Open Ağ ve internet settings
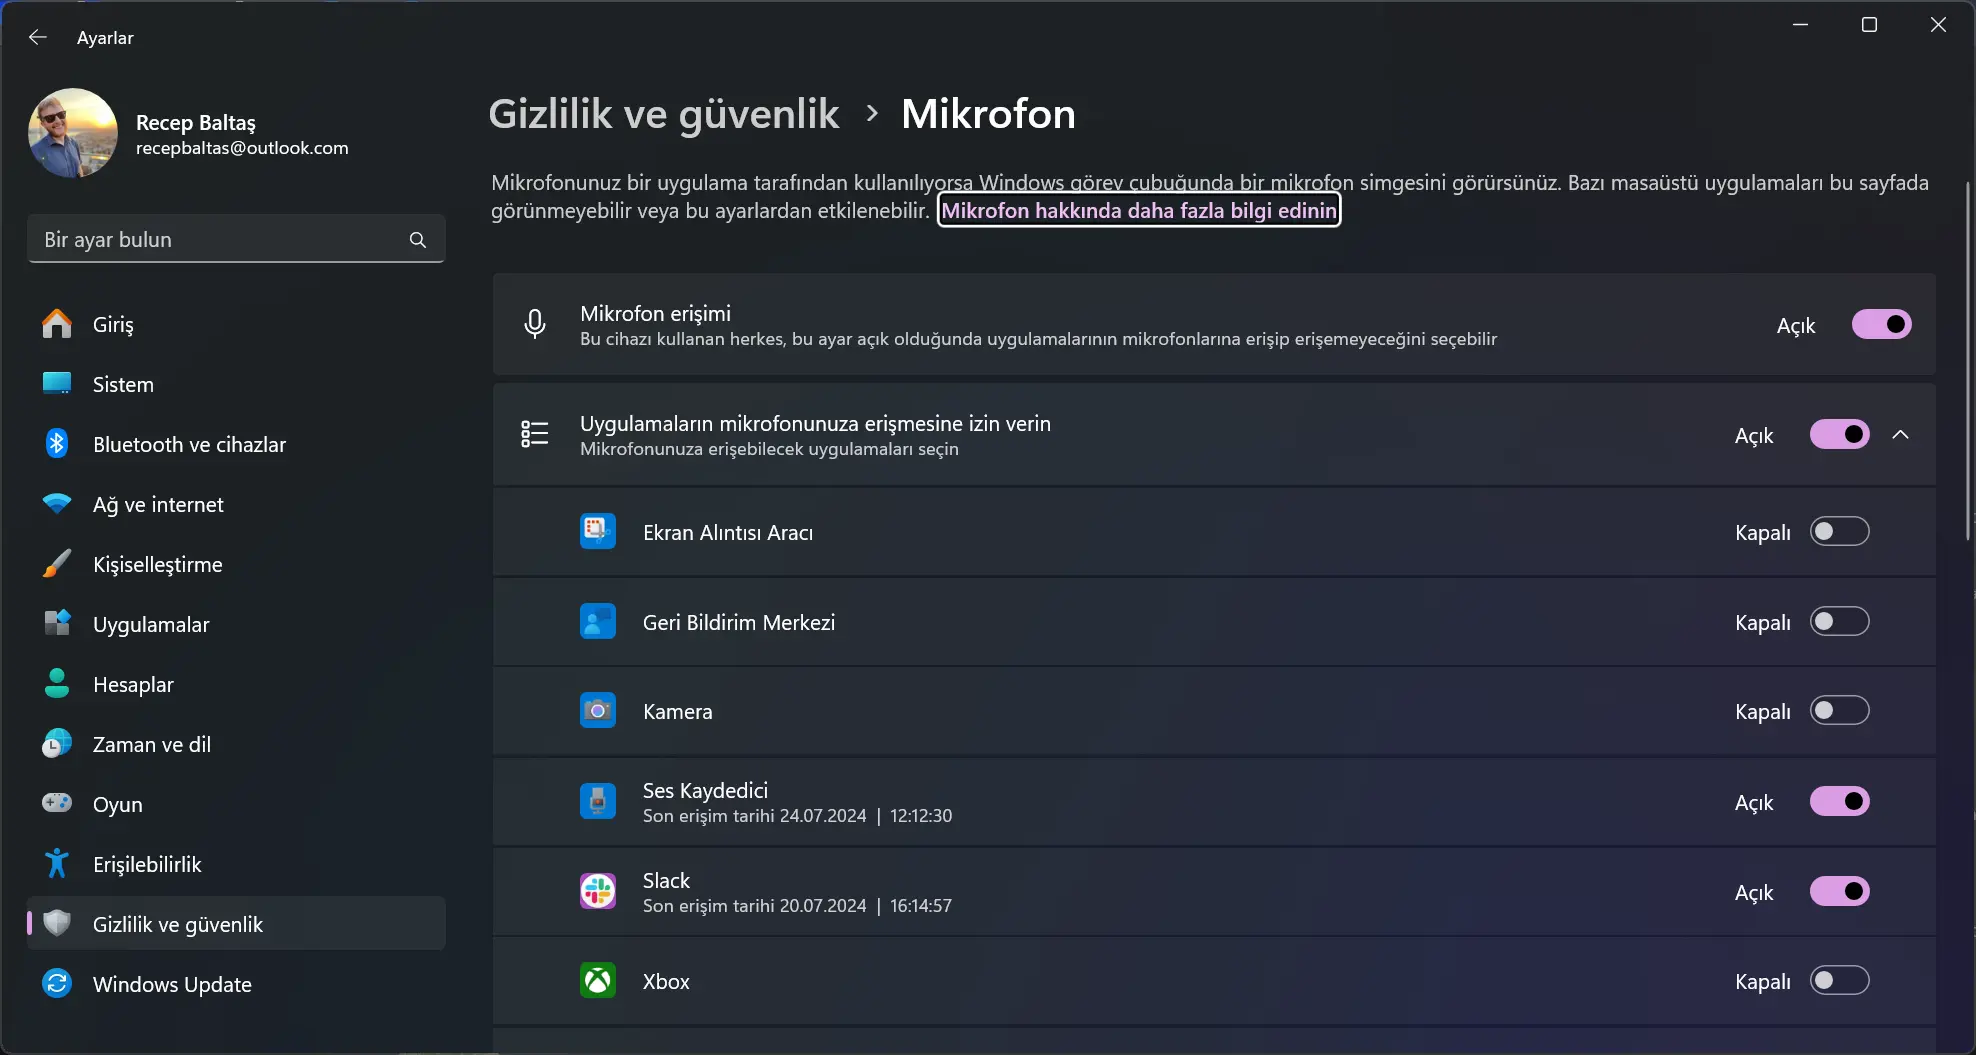 tap(236, 504)
